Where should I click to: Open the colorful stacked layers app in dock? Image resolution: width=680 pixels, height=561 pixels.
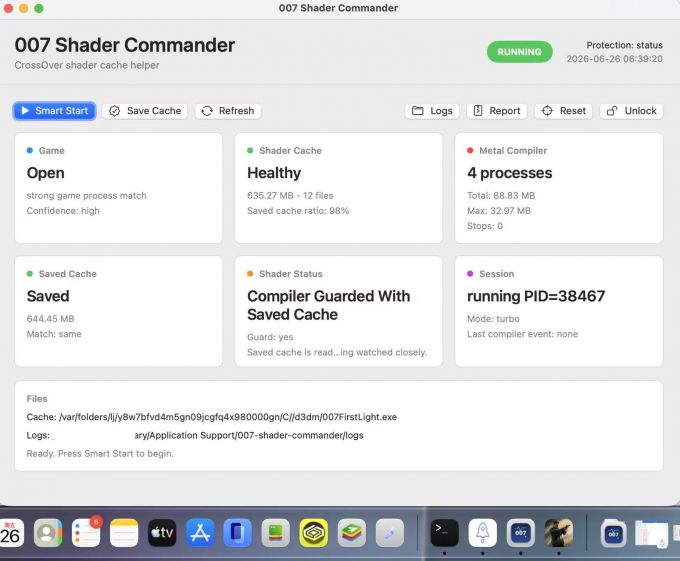(x=352, y=533)
